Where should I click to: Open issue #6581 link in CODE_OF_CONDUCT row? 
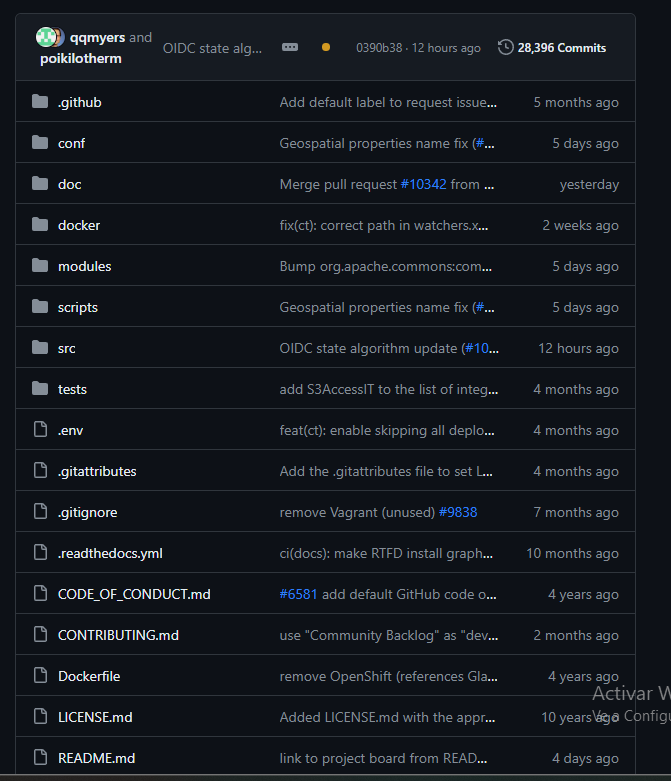coord(298,594)
